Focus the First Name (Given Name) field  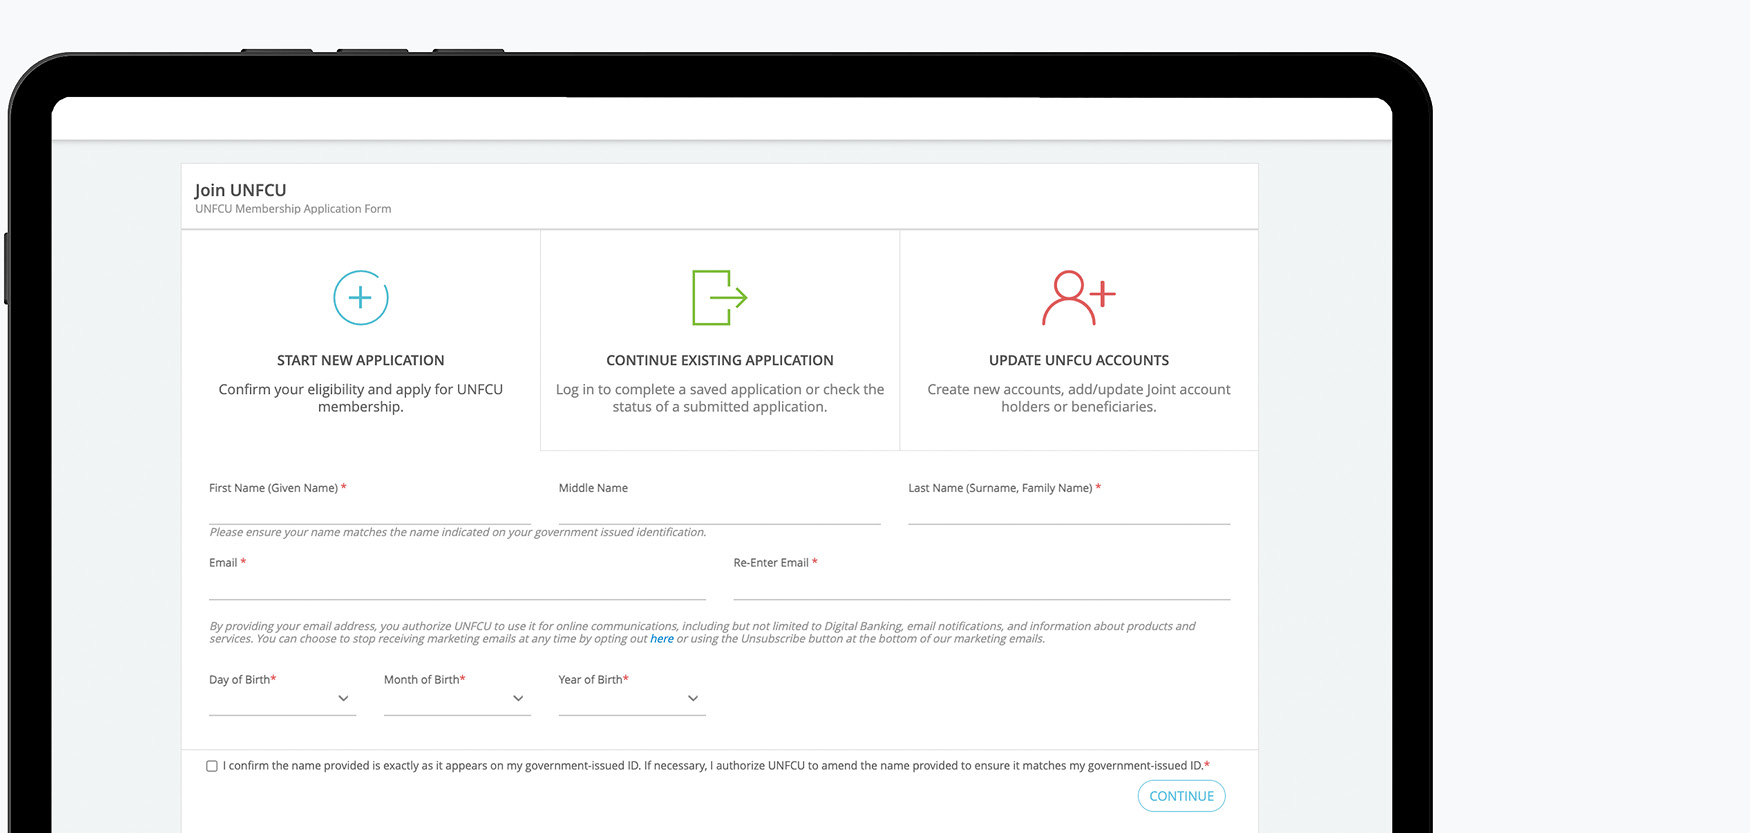coord(370,511)
